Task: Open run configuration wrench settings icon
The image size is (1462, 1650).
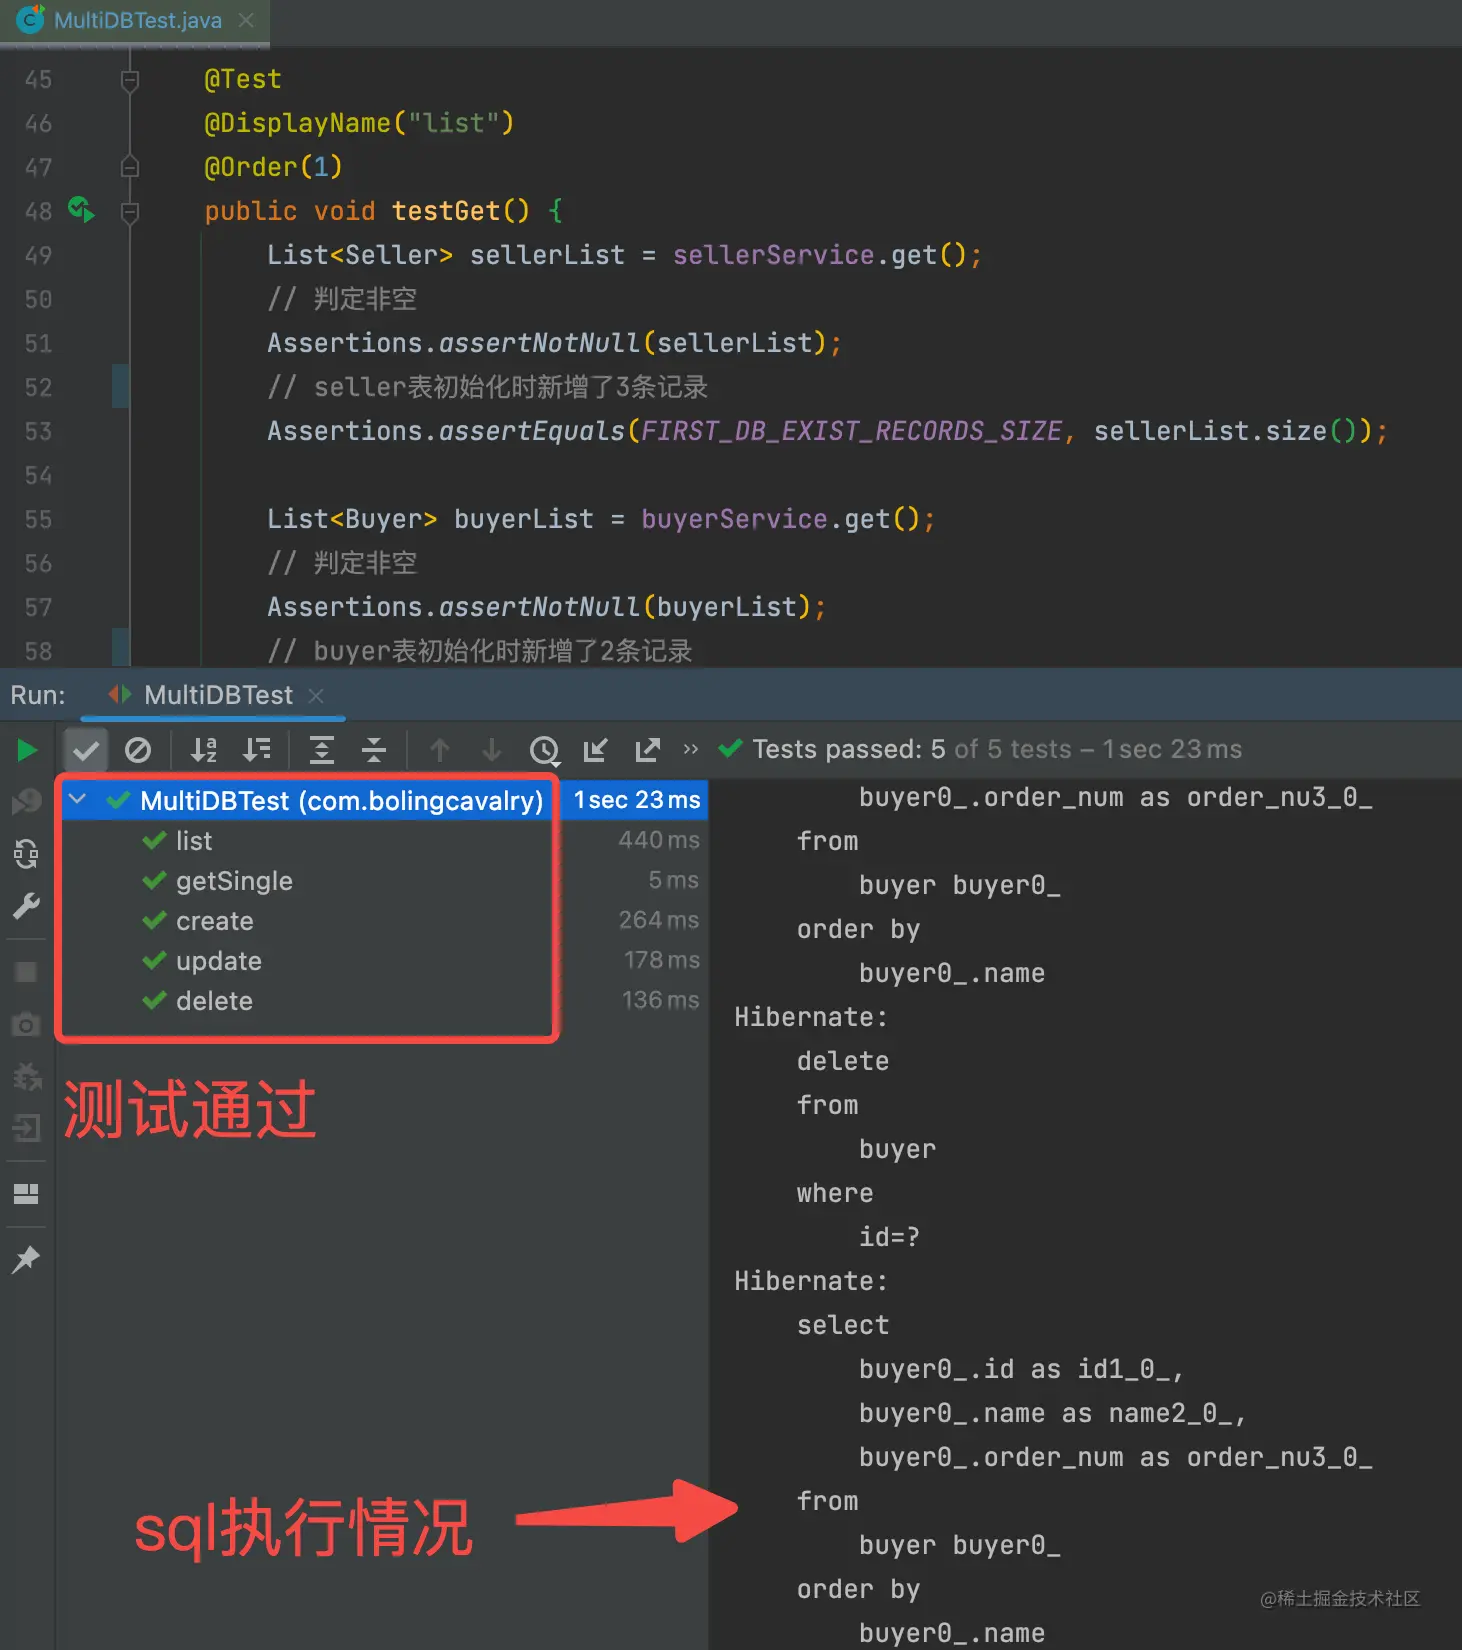Action: coord(27,906)
